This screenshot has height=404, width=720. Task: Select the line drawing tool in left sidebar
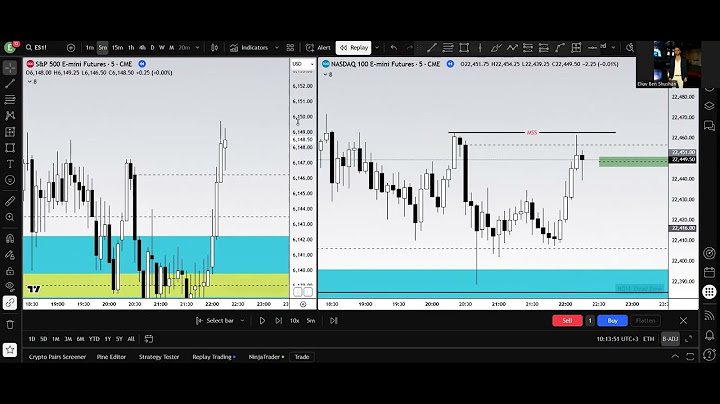[10, 84]
